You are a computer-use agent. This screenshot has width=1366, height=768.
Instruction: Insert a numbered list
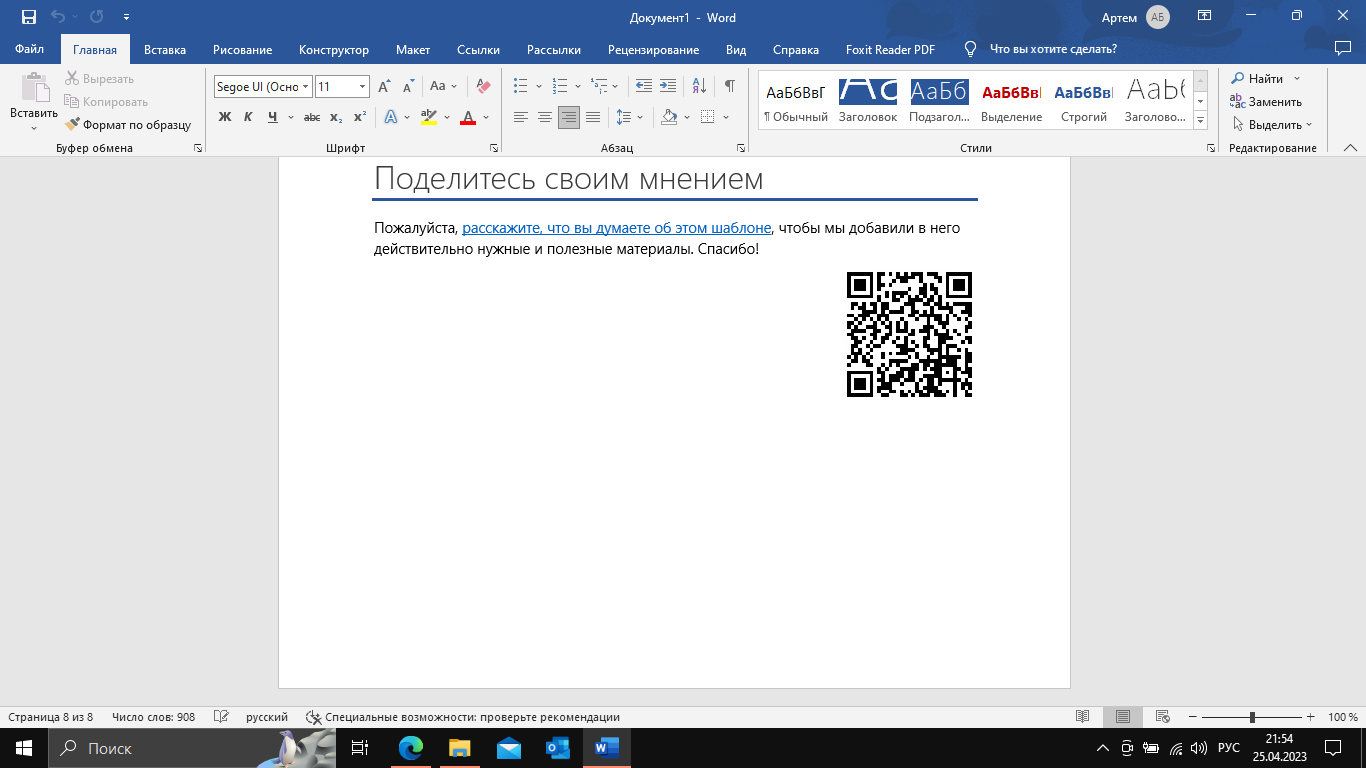click(560, 86)
